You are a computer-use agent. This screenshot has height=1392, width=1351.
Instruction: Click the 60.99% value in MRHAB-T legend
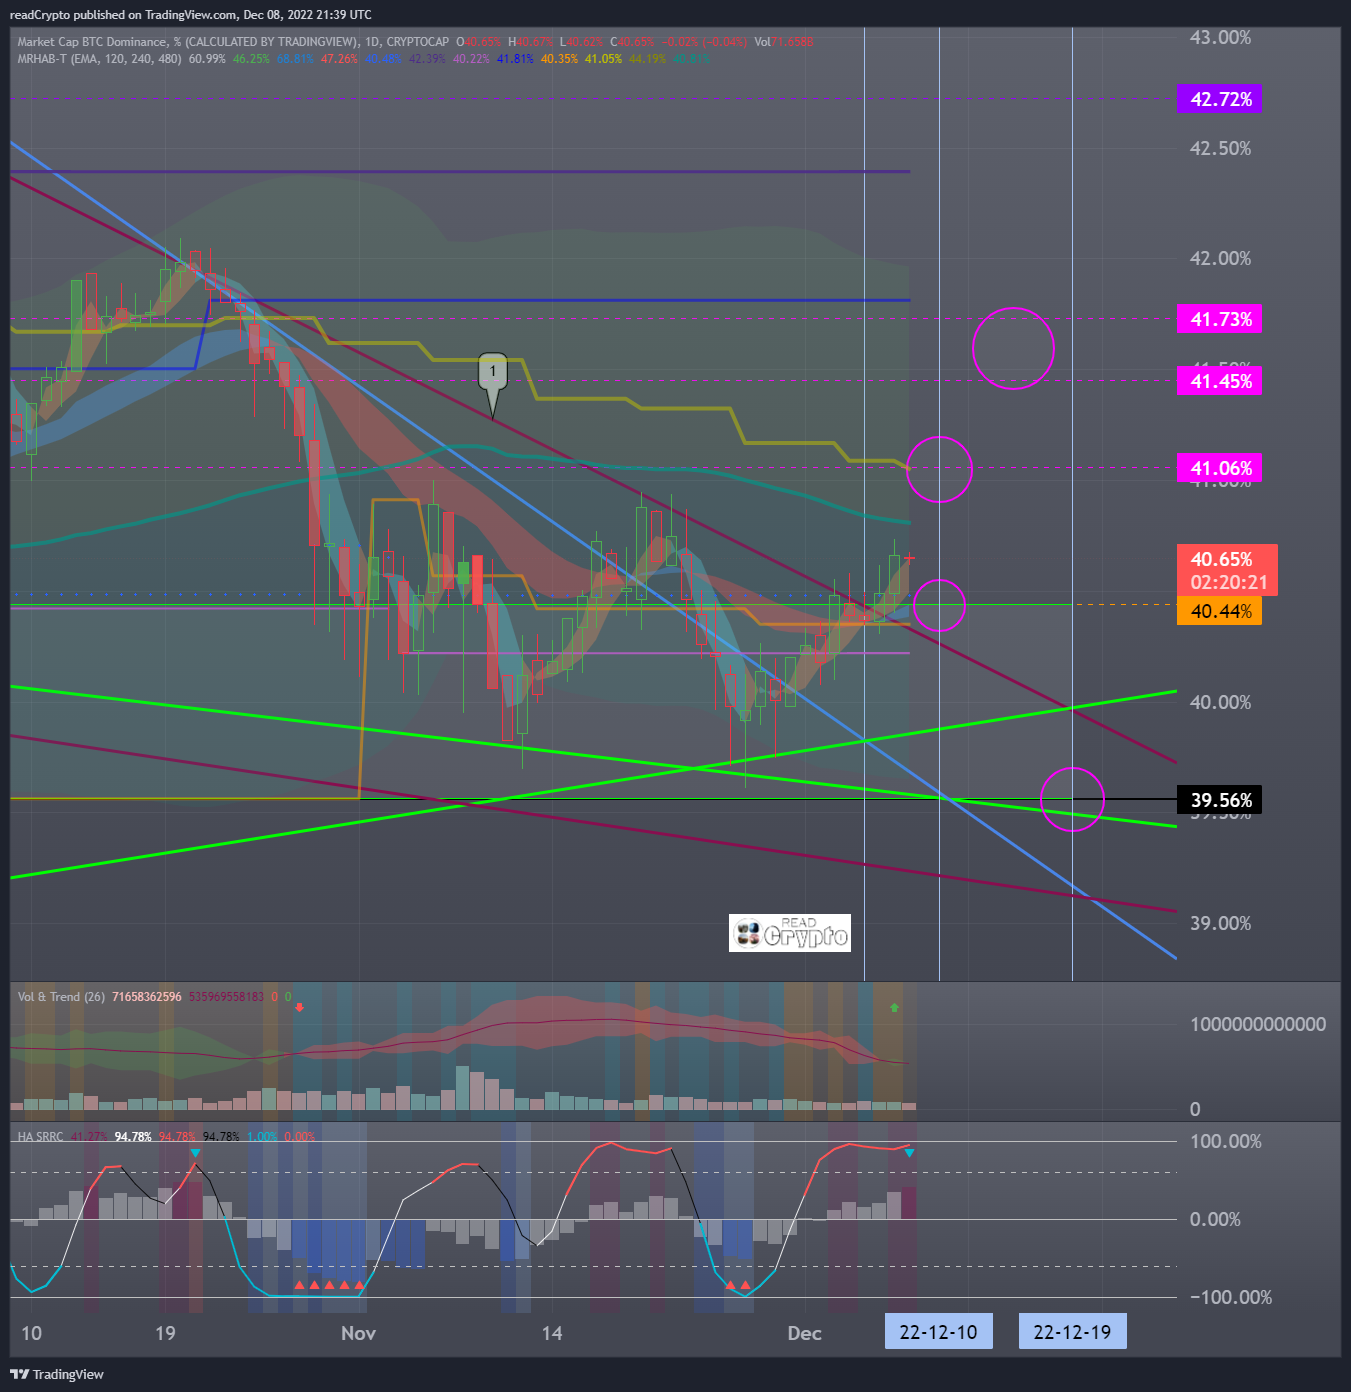pos(207,59)
